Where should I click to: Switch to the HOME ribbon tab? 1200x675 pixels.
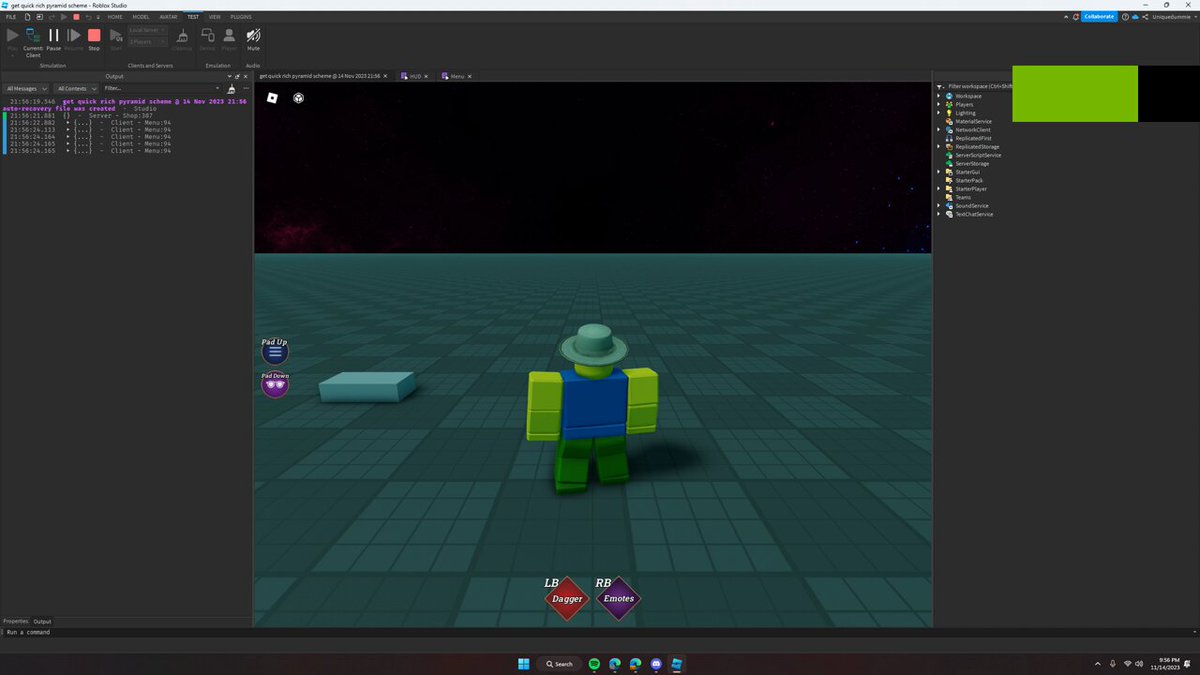click(x=116, y=17)
